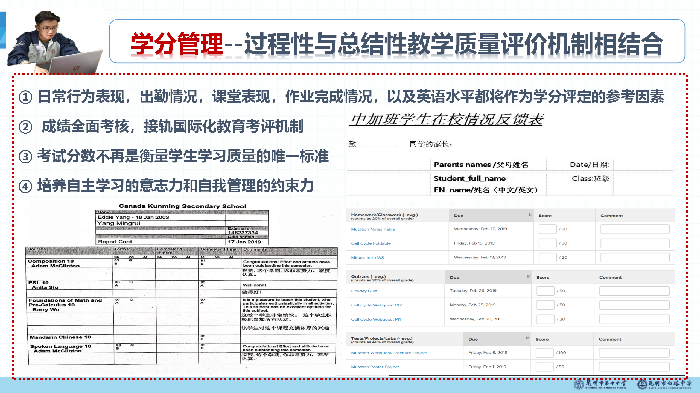Click the circled number ① bullet
The image size is (700, 393).
(25, 96)
